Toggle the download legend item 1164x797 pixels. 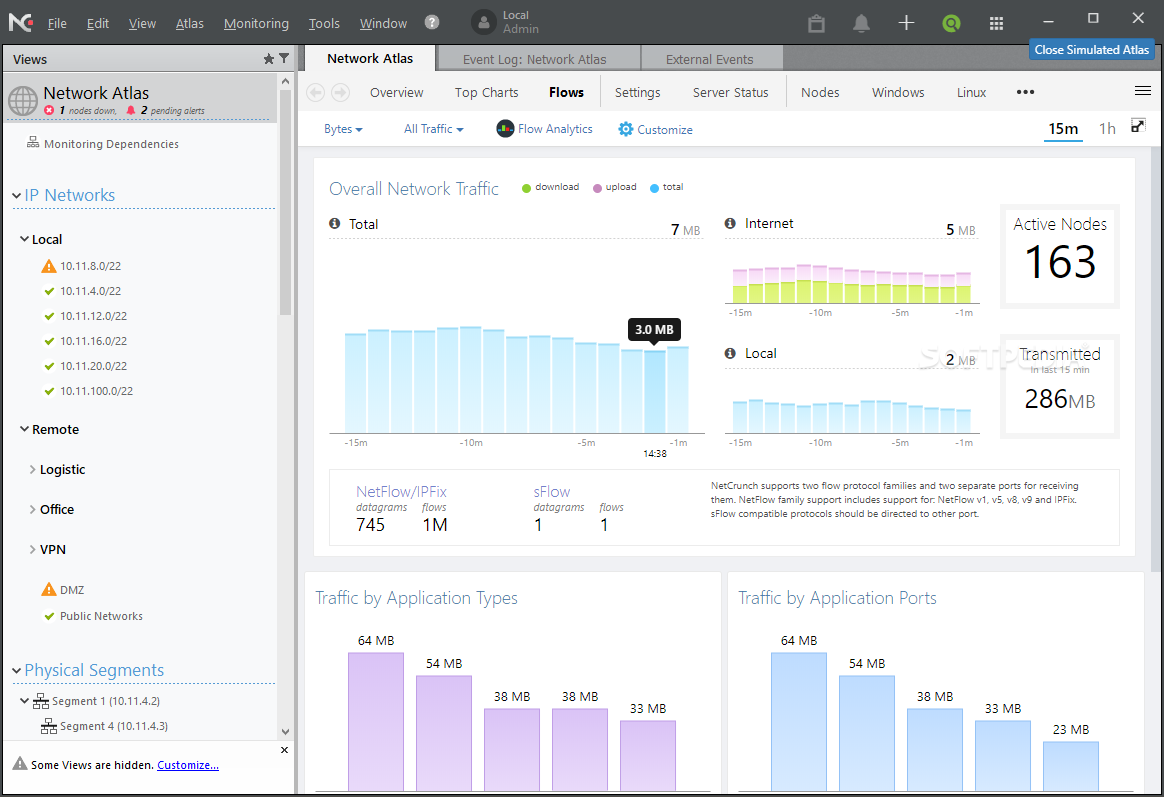550,187
